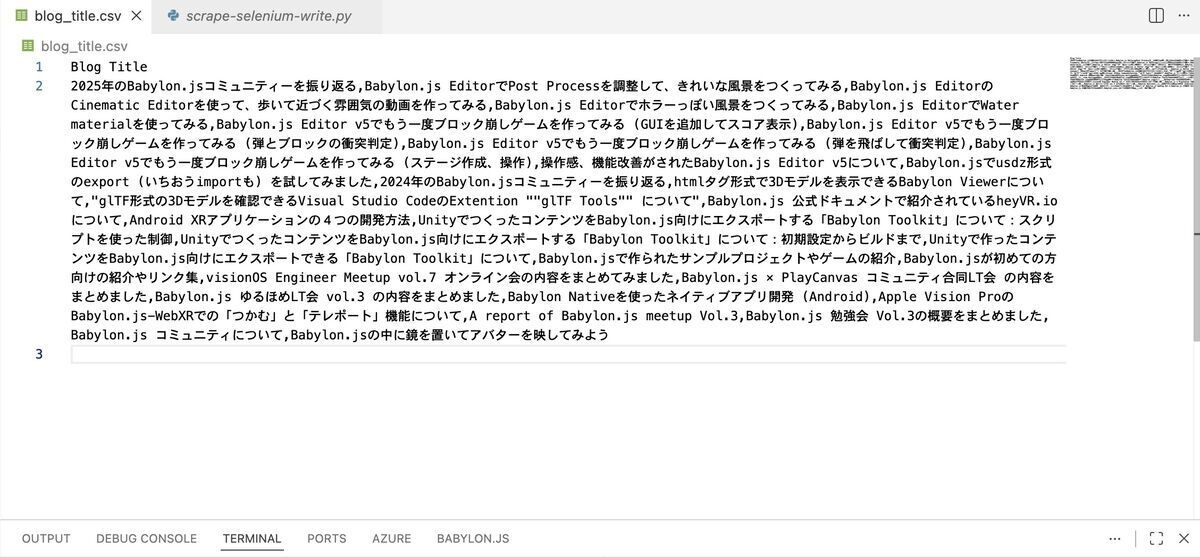Close the blog_title.csv tab
Viewport: 1200px width, 557px height.
pyautogui.click(x=137, y=16)
